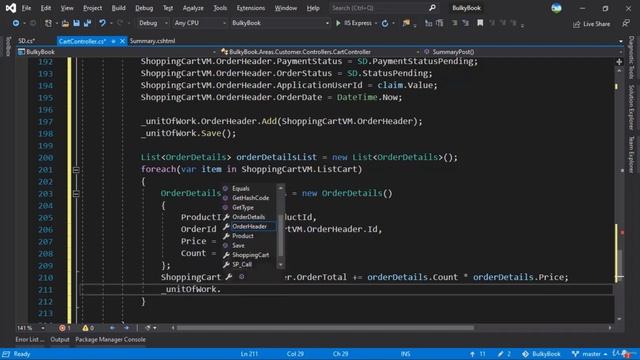Screen dimensions: 640x360
Task: Click the New Project toolbar icon
Action: 48,23
